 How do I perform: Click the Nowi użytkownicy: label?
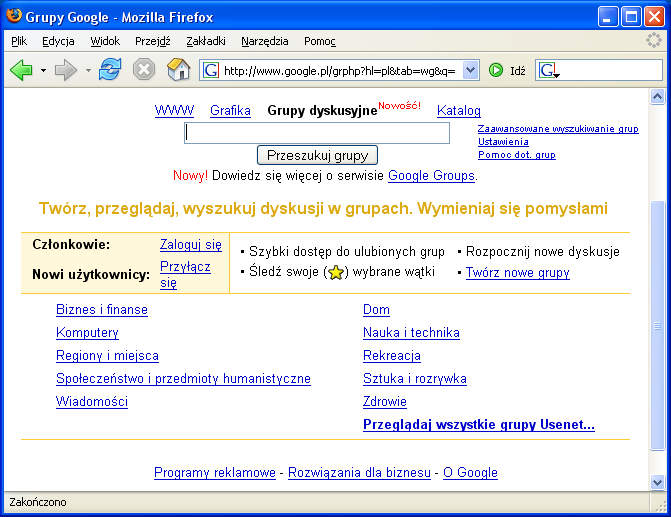tap(91, 274)
